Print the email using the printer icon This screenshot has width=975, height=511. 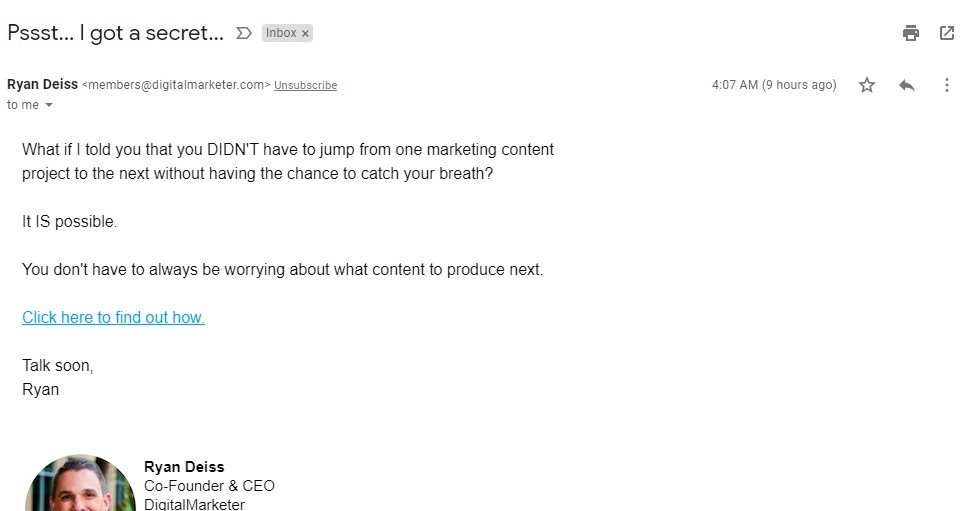pos(910,33)
